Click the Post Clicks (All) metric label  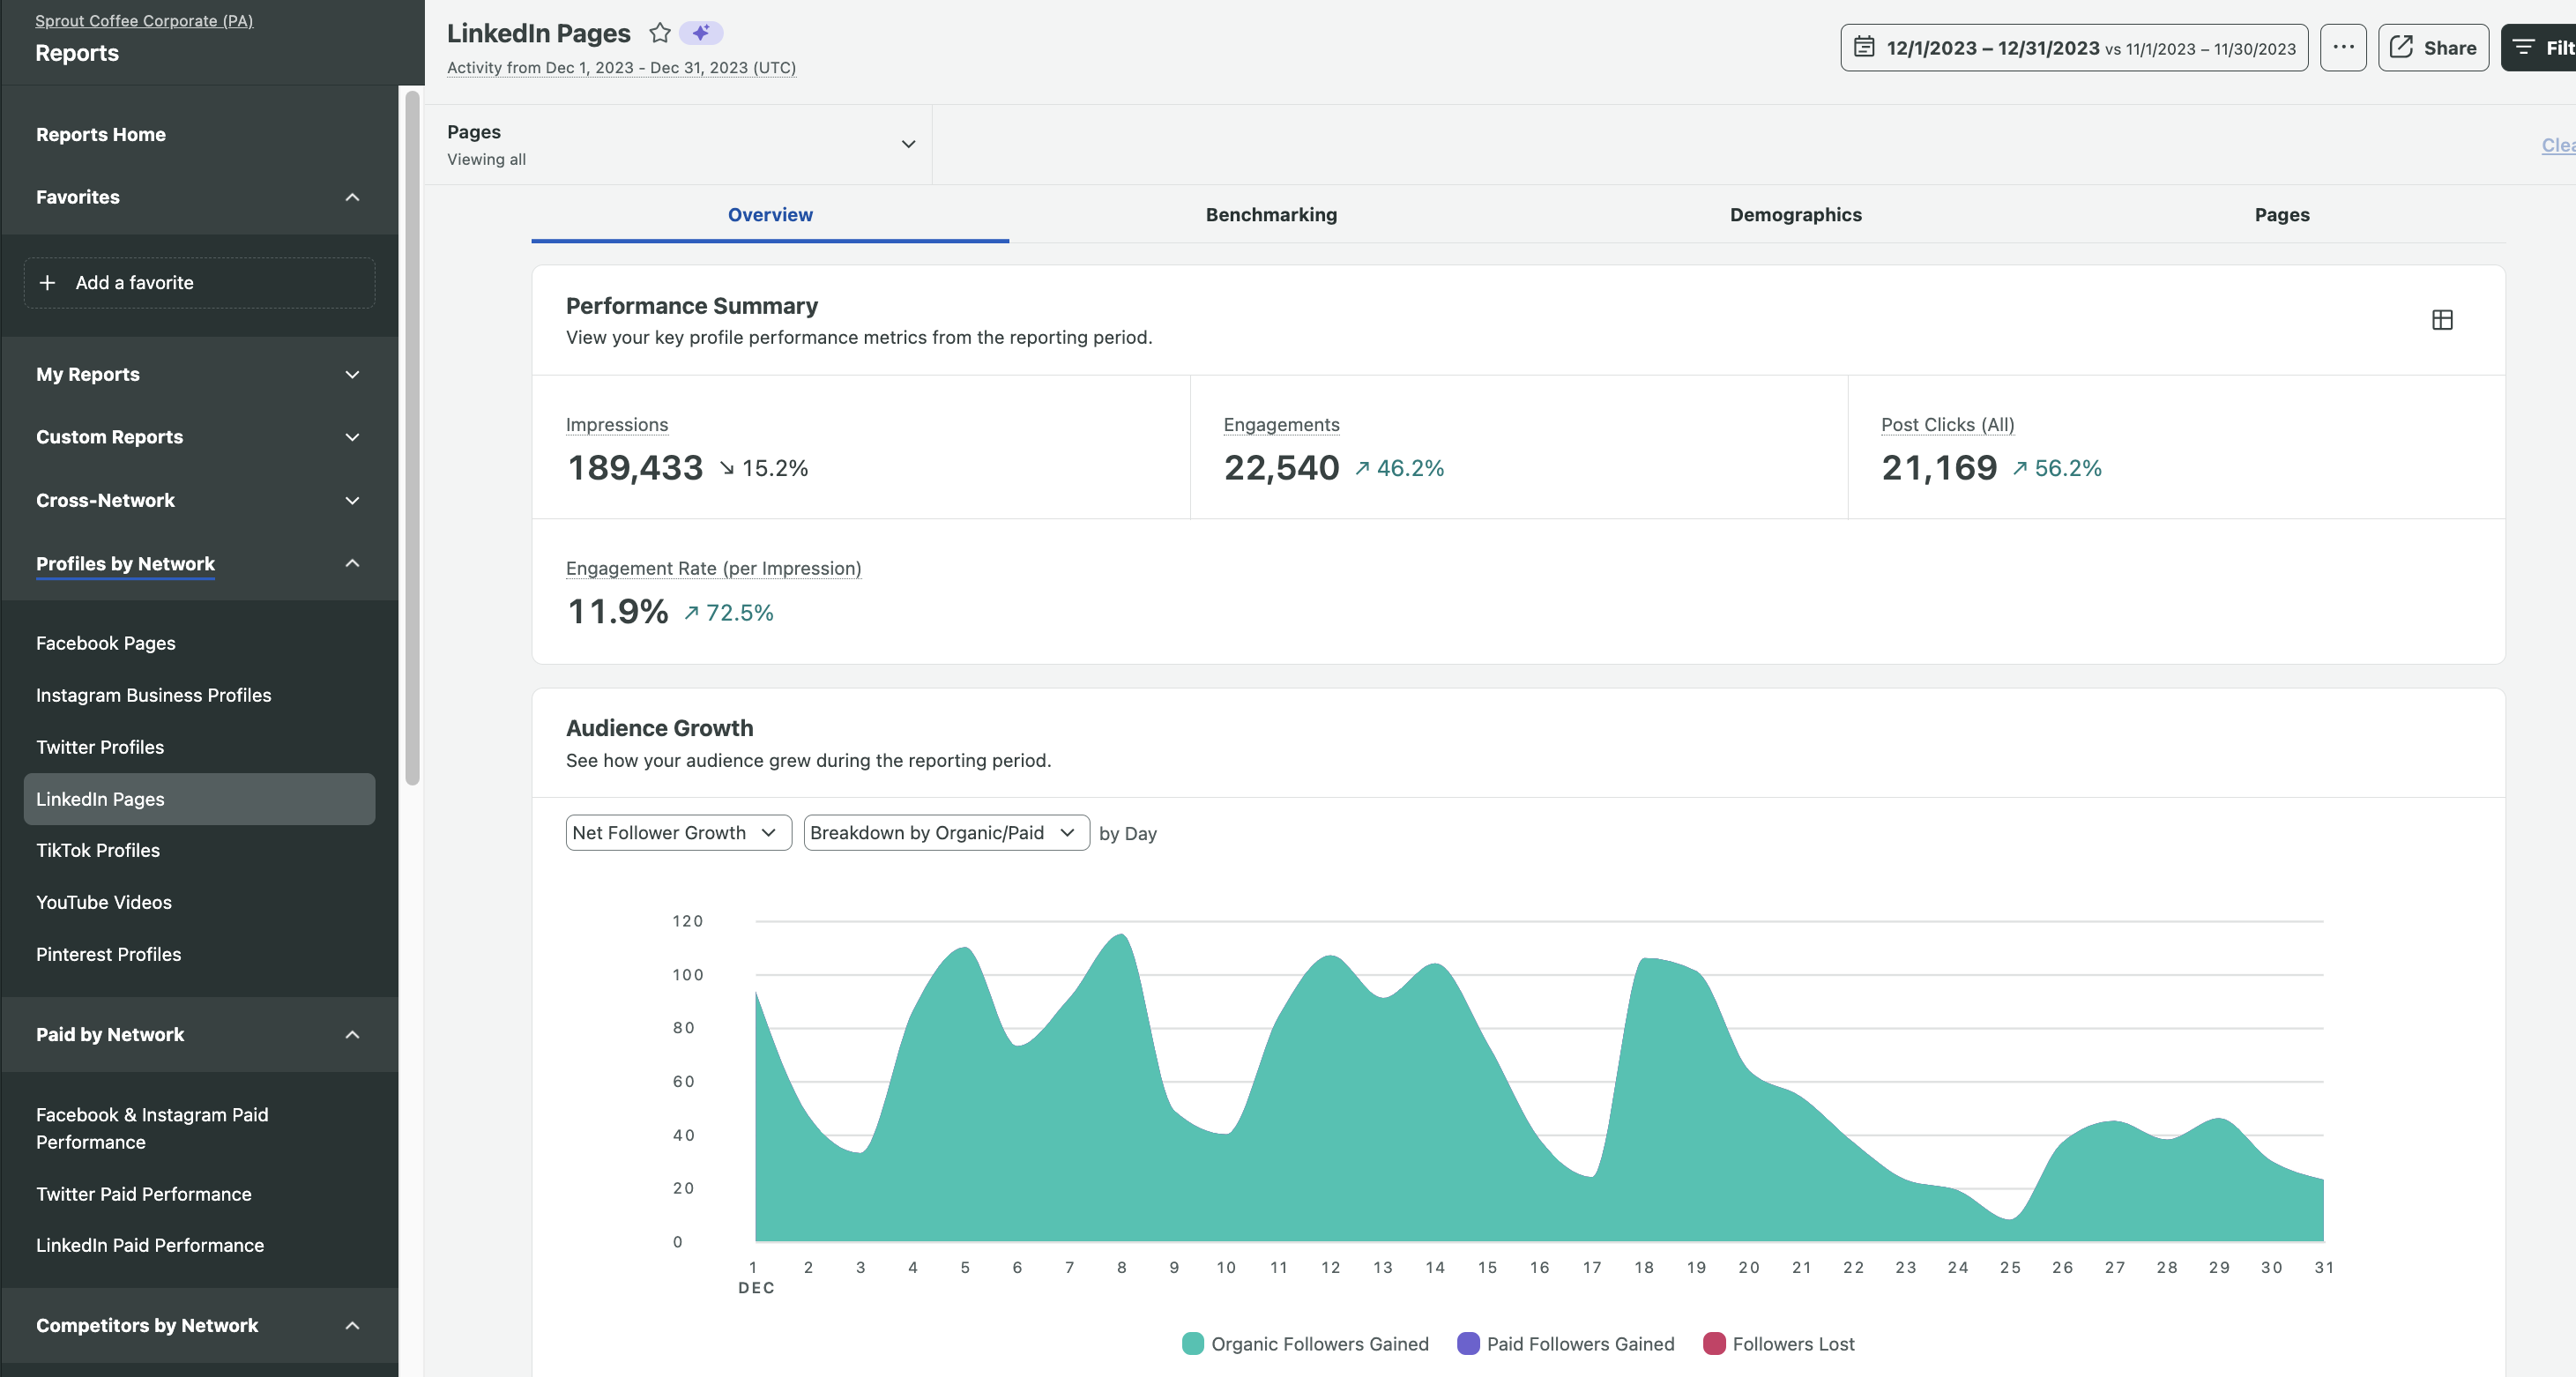coord(1947,424)
